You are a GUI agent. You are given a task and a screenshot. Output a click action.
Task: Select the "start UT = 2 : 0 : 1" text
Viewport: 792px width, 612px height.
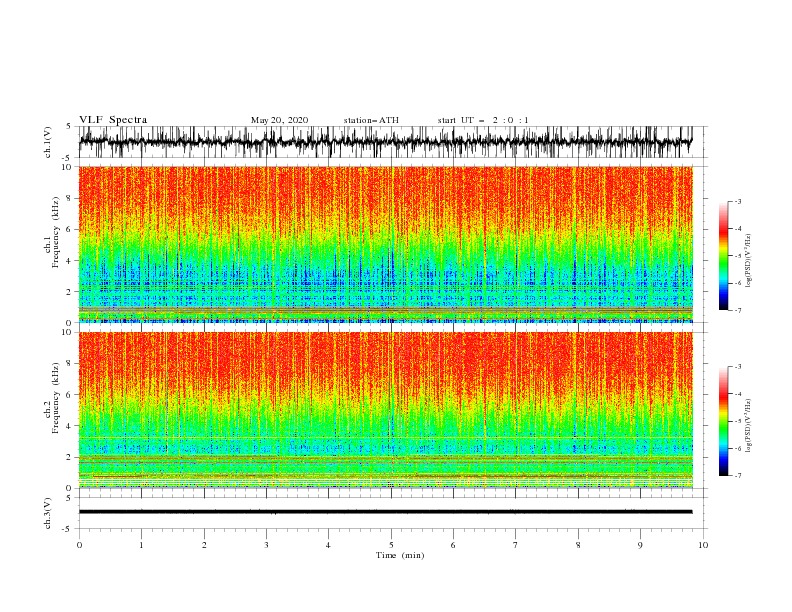[x=483, y=120]
